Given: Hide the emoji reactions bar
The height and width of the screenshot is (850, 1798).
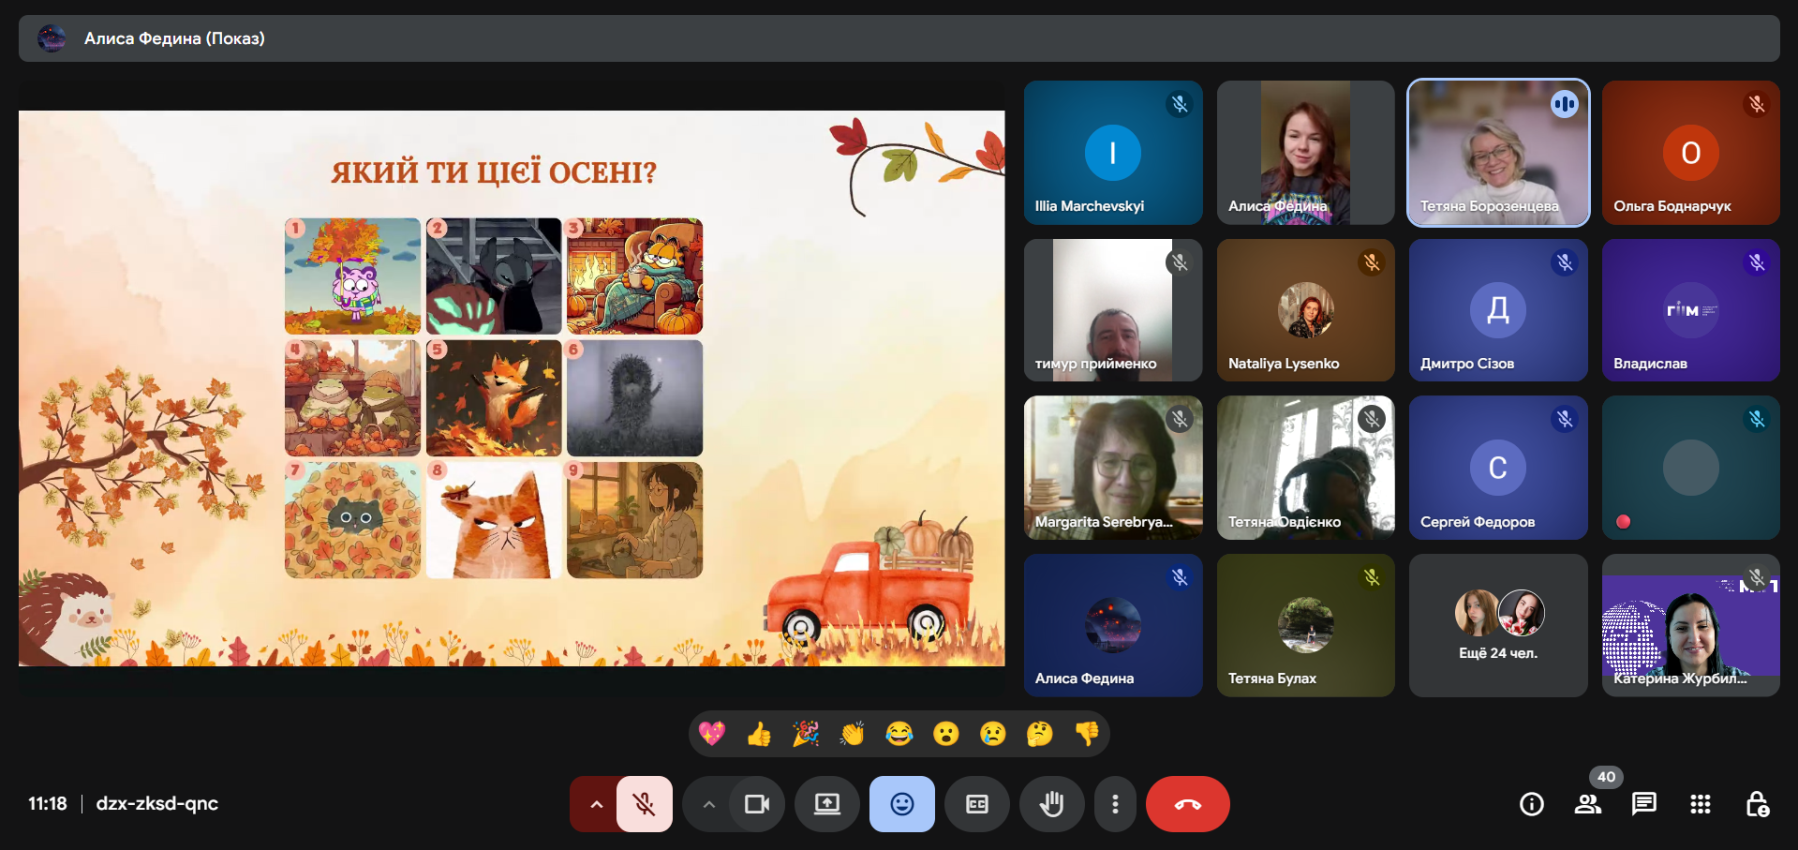Looking at the screenshot, I should pos(901,804).
